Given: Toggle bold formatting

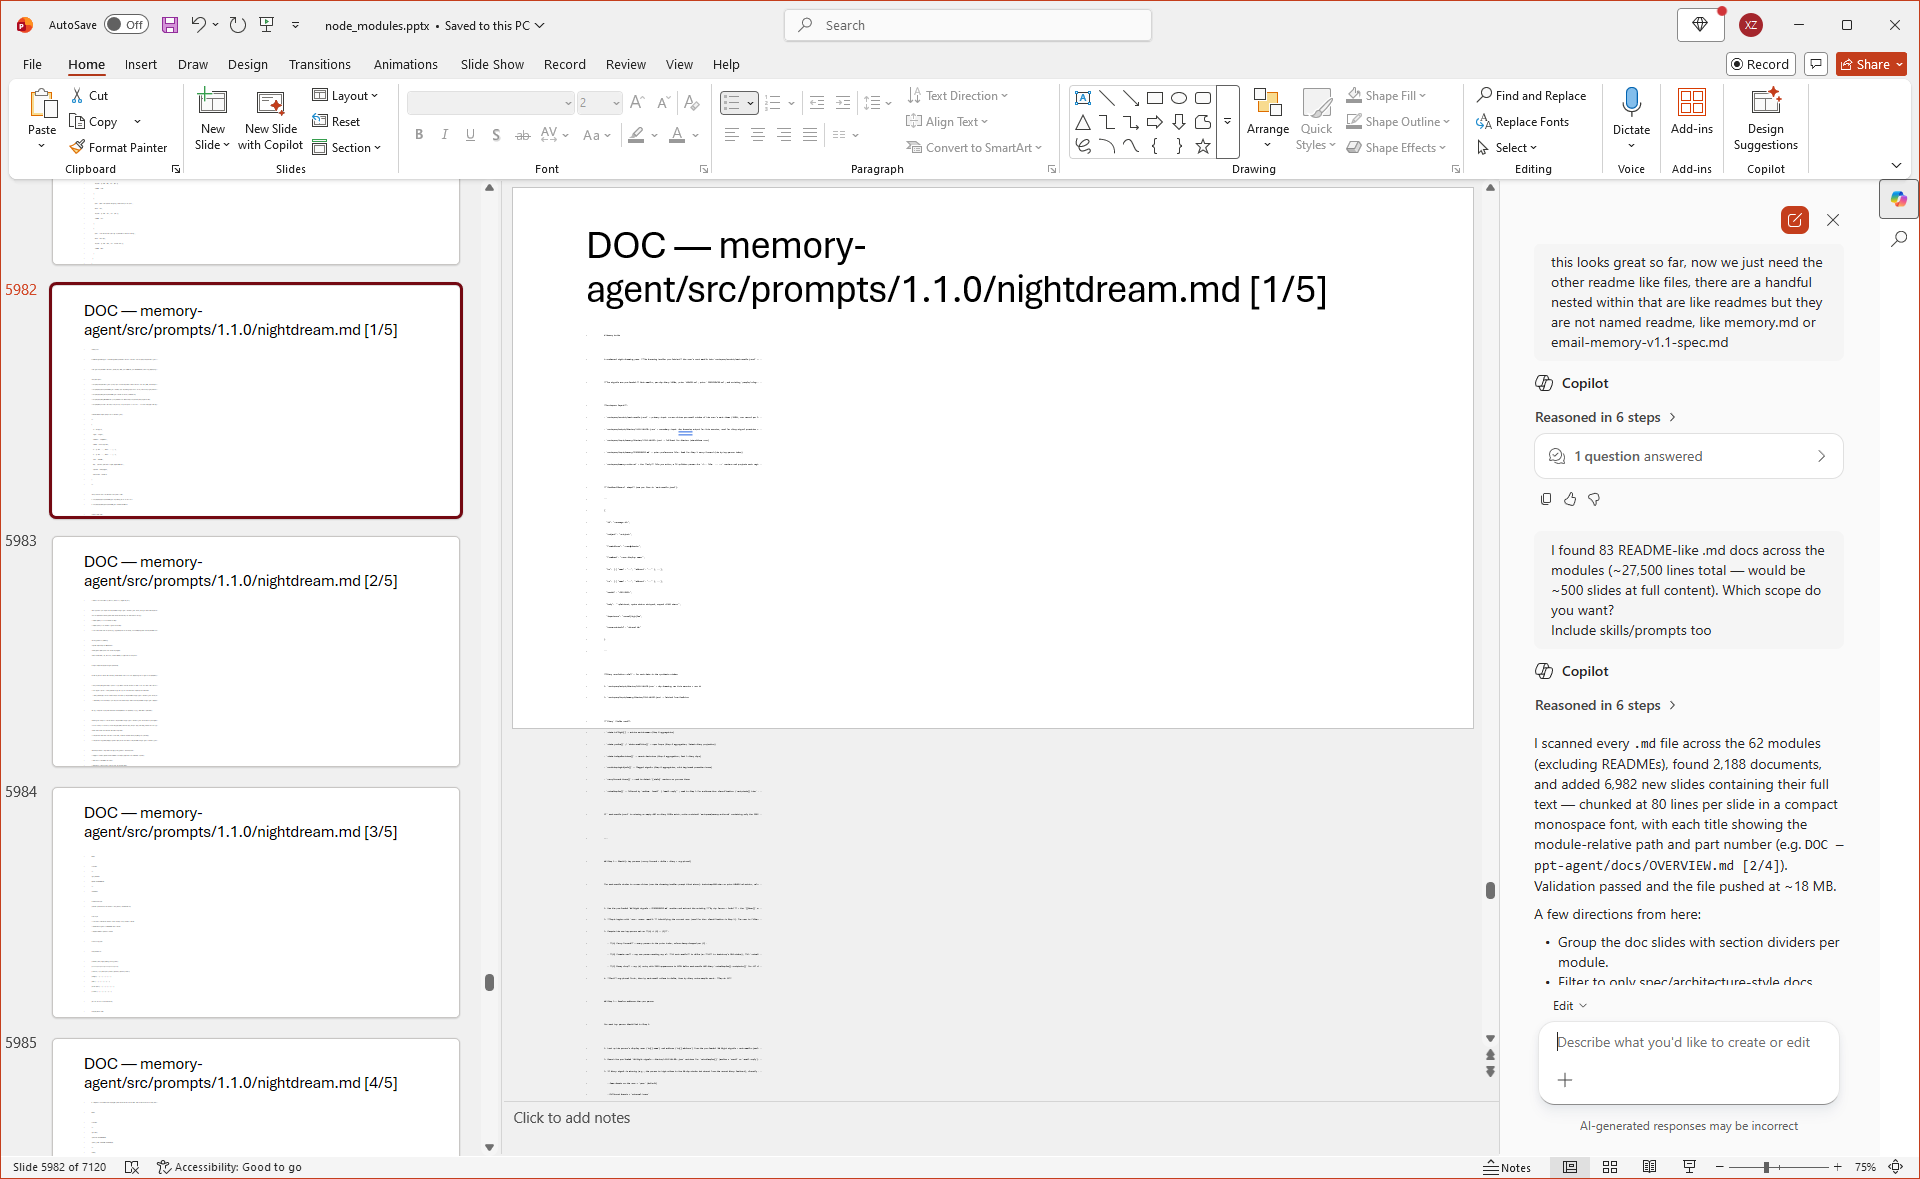Looking at the screenshot, I should pyautogui.click(x=419, y=135).
